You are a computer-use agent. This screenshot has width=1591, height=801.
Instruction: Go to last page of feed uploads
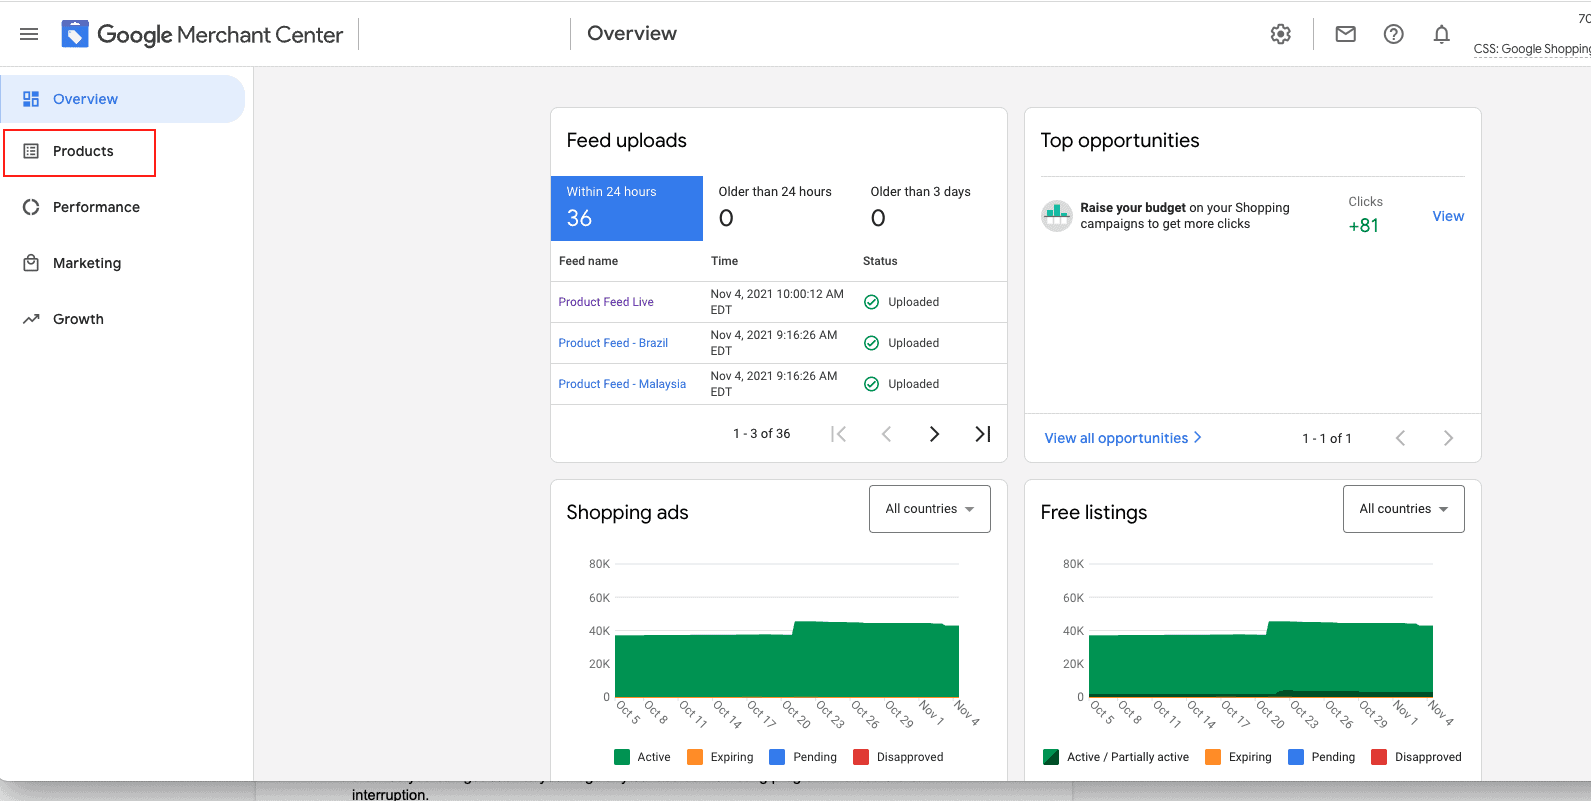(x=983, y=434)
